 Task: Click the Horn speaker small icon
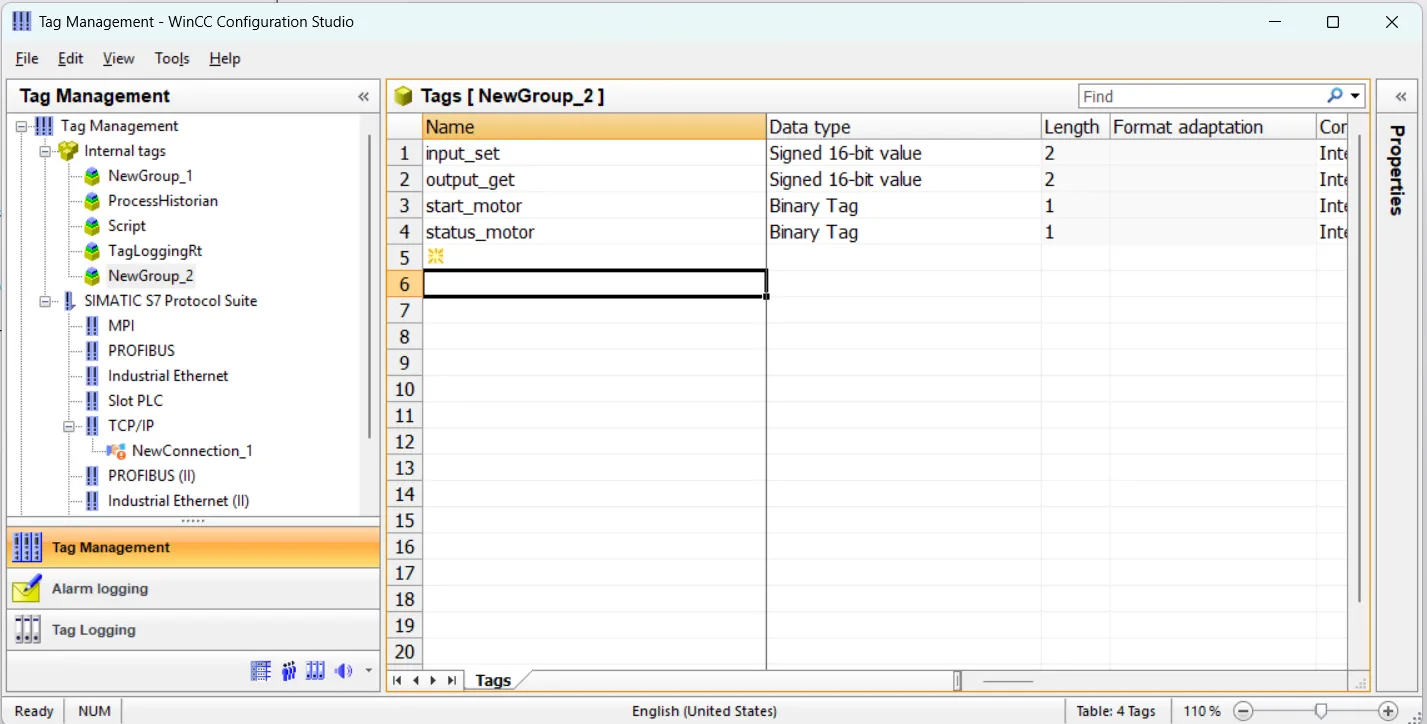coord(344,671)
